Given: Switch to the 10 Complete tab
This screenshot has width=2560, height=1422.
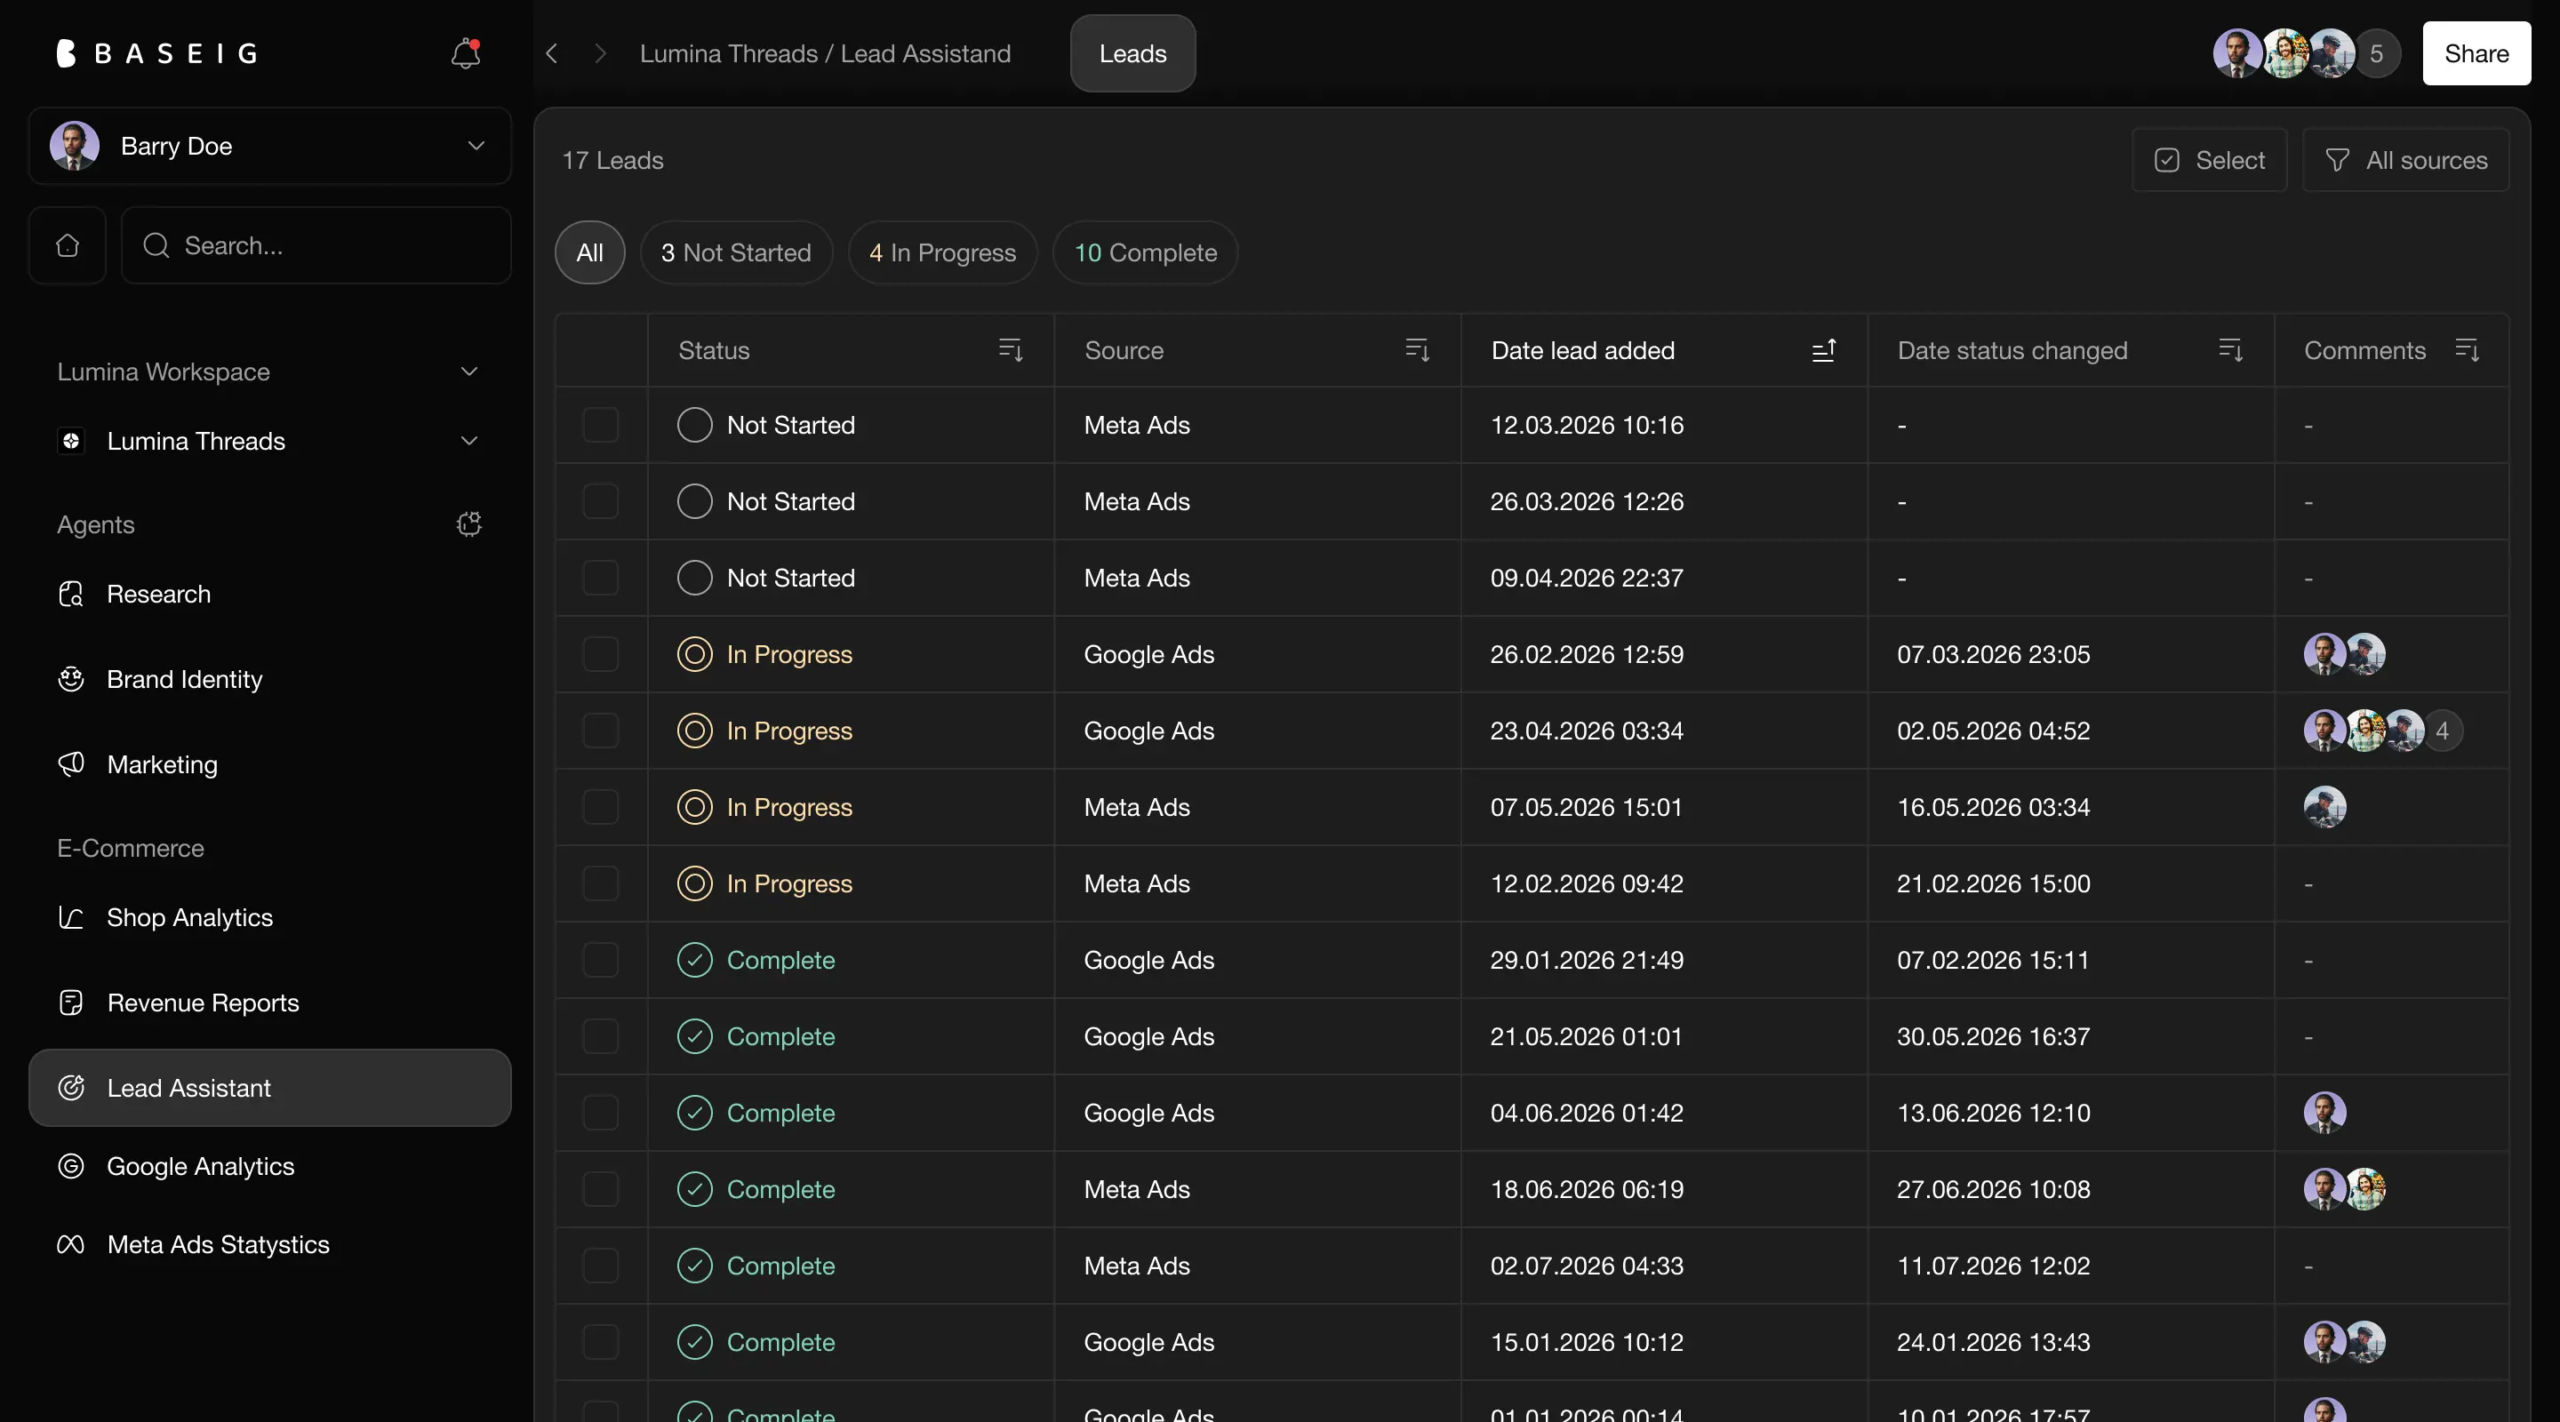Looking at the screenshot, I should click(x=1145, y=253).
